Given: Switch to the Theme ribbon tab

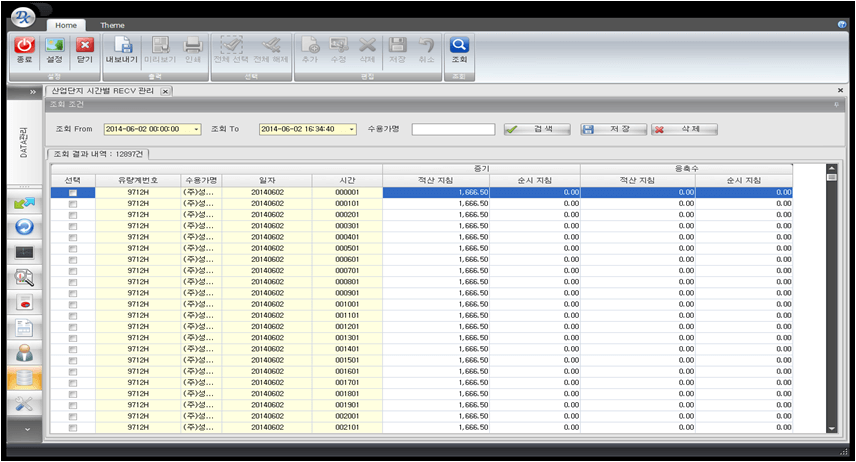Looking at the screenshot, I should point(112,24).
